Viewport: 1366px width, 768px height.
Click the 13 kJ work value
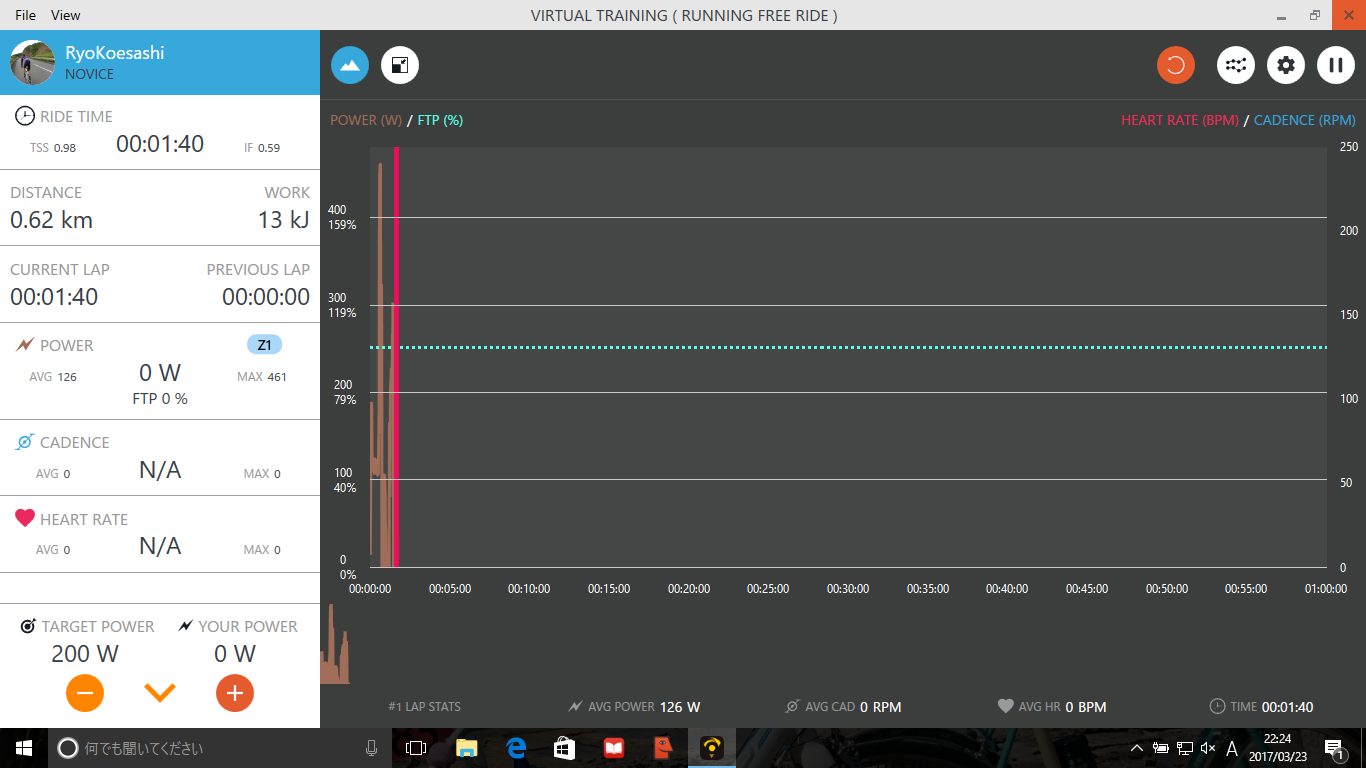coord(284,220)
